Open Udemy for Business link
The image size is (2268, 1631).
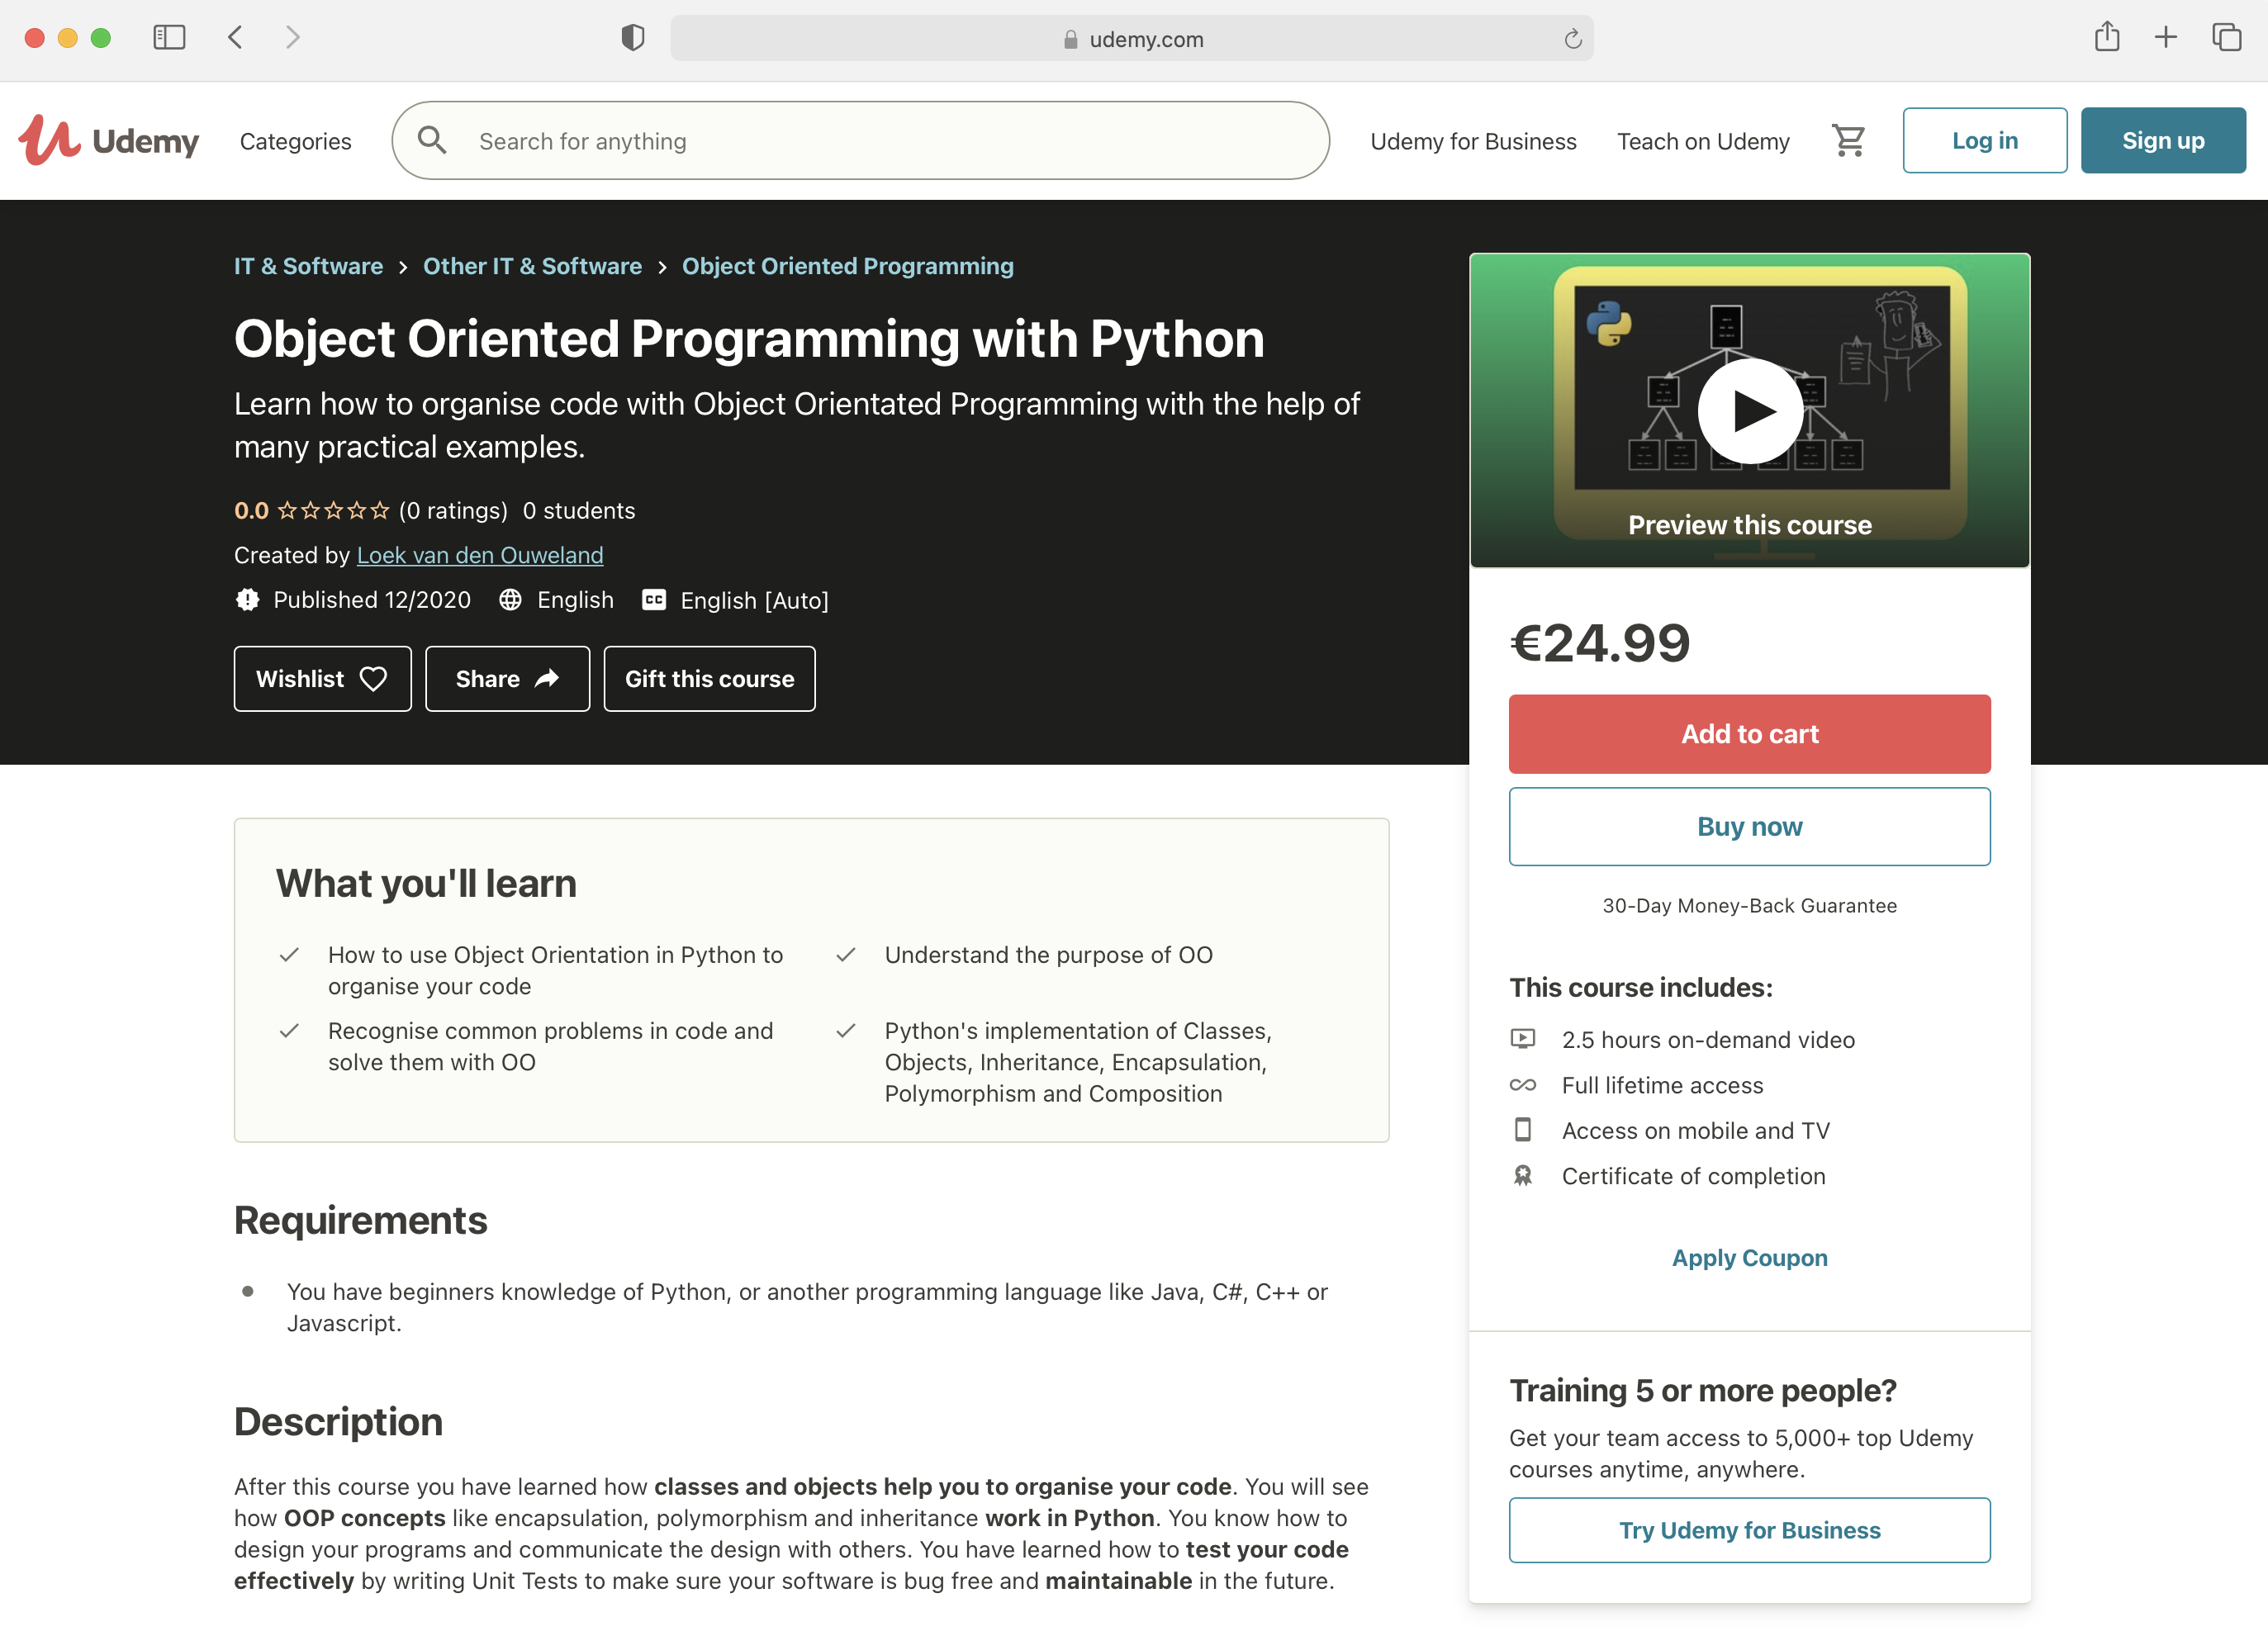tap(1473, 141)
